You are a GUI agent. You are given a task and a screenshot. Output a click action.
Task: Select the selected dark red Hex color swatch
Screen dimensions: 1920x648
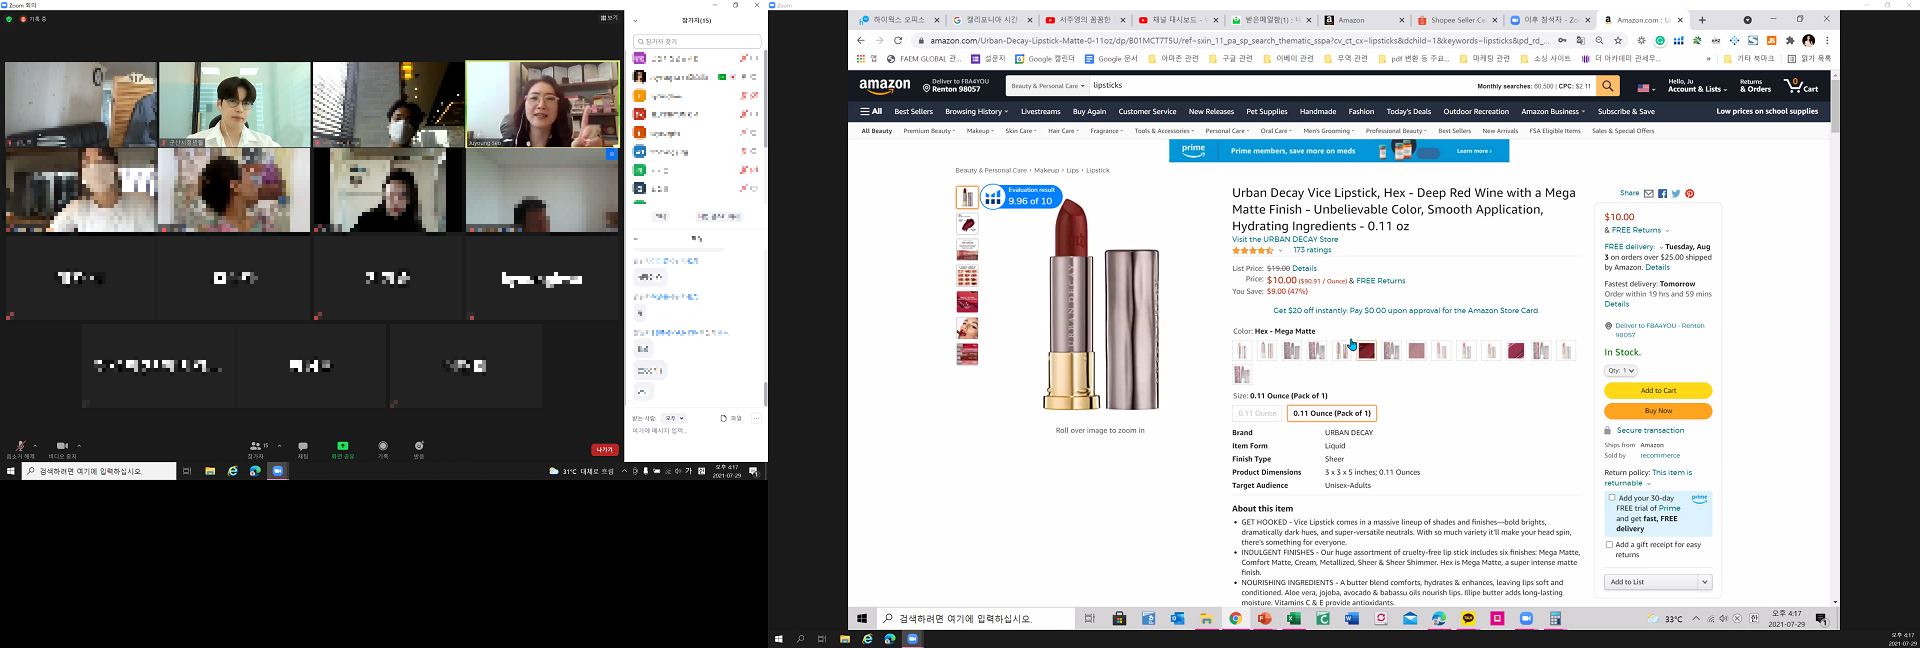point(1366,350)
